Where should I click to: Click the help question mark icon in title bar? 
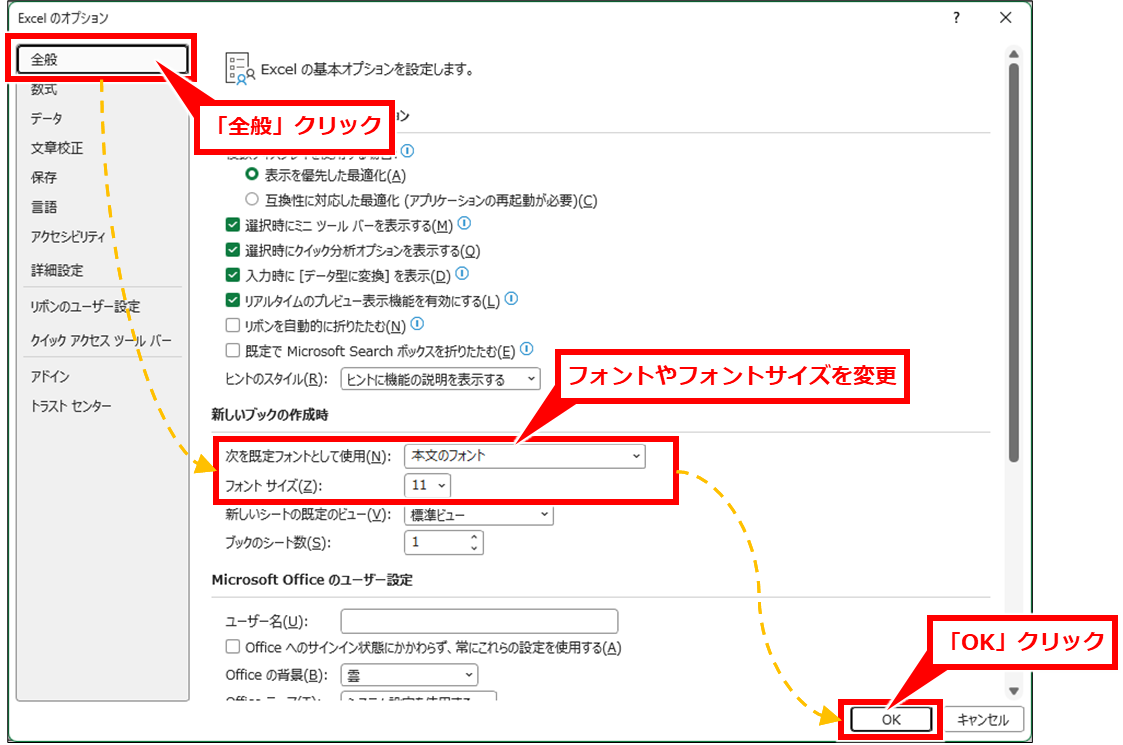[x=957, y=18]
